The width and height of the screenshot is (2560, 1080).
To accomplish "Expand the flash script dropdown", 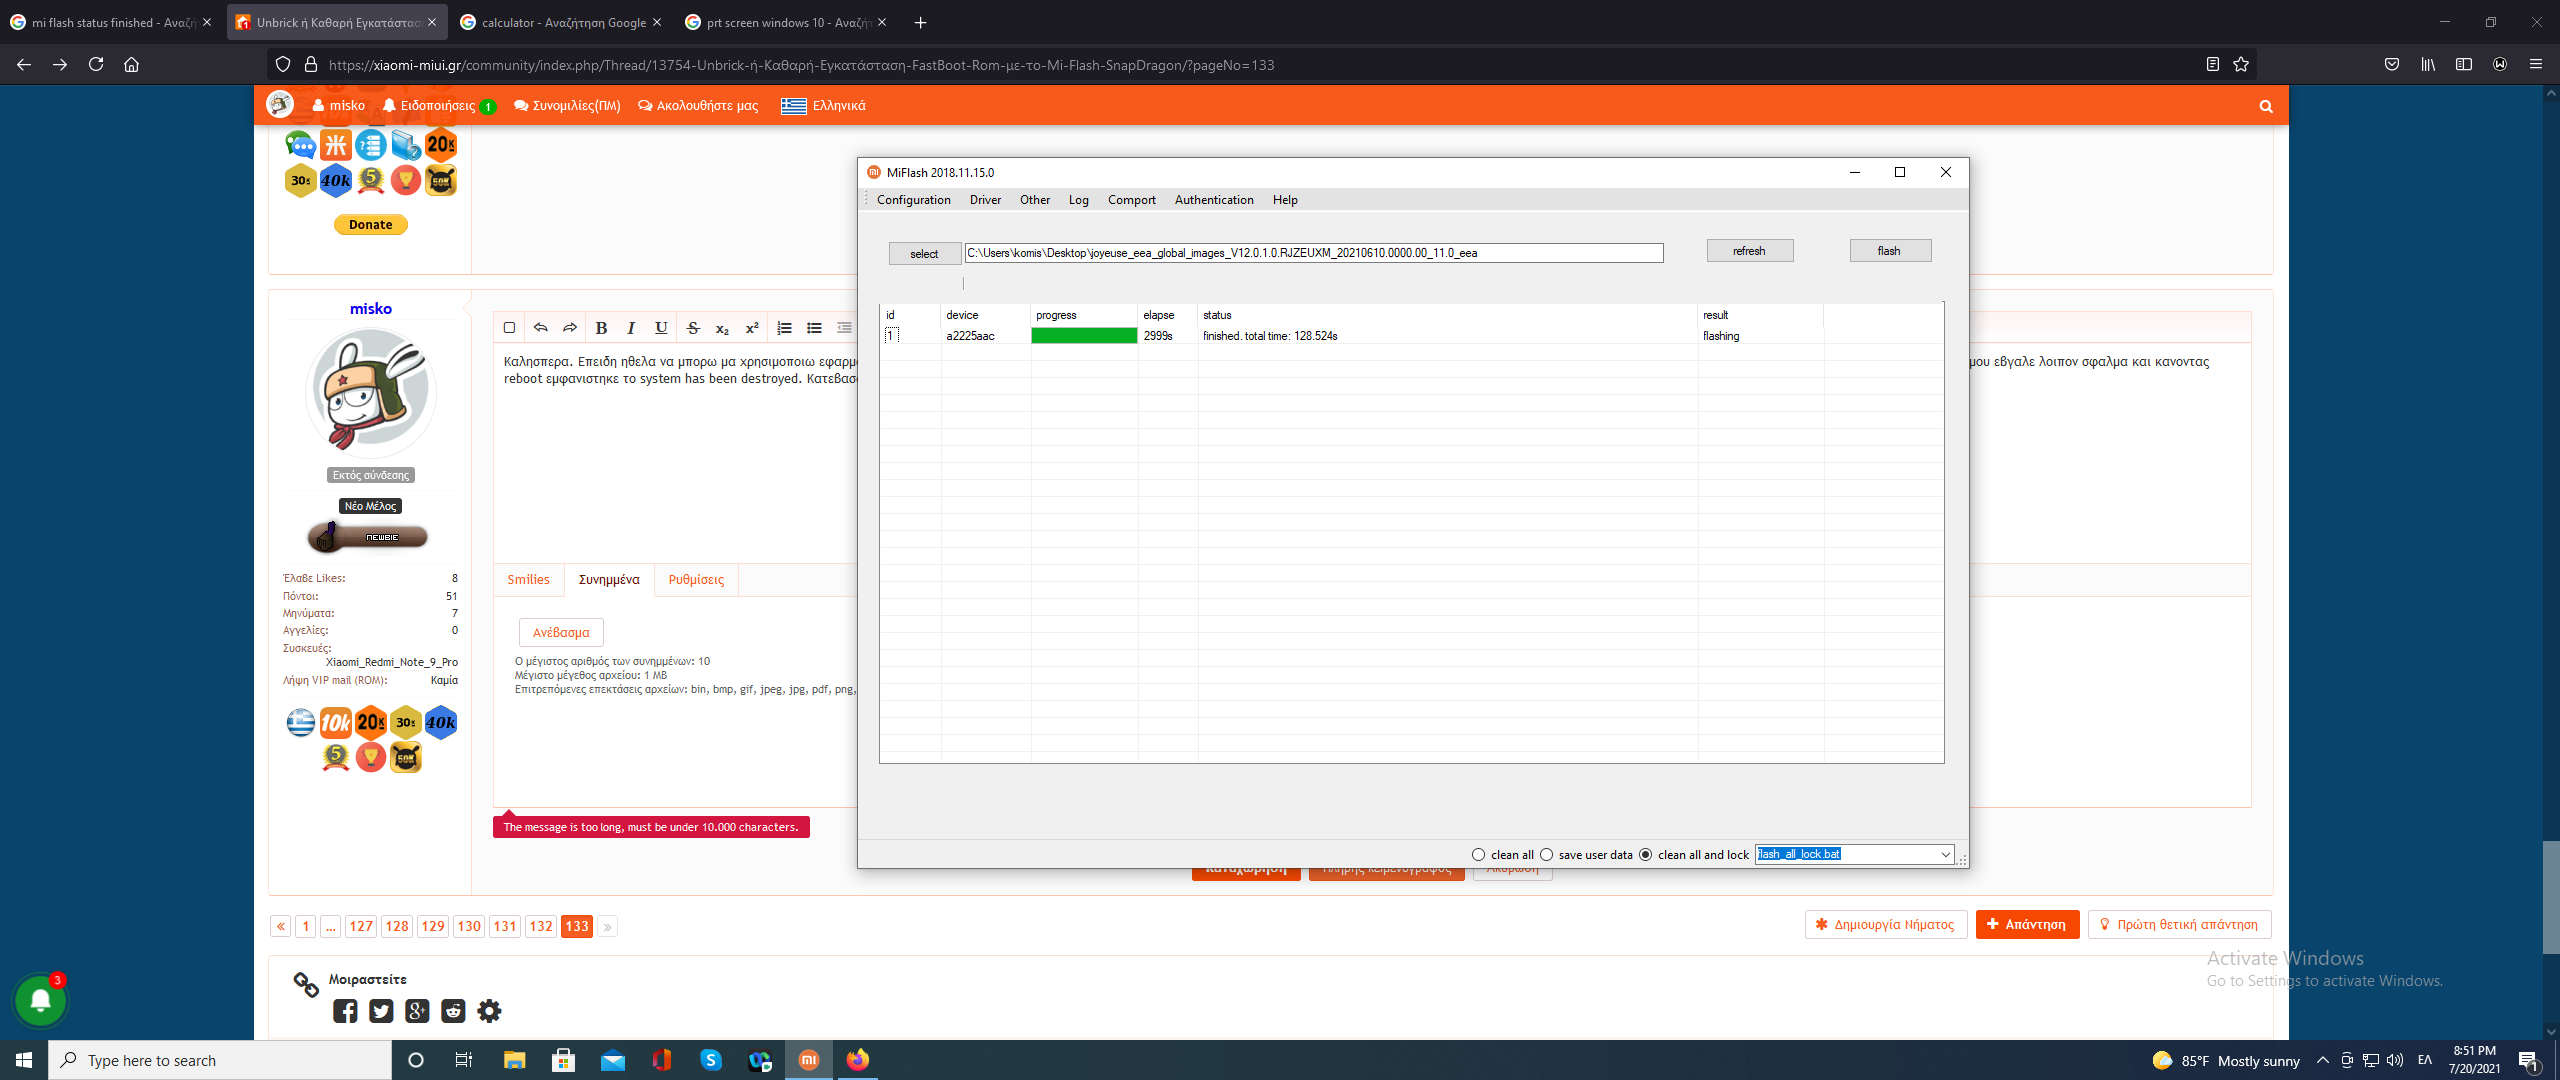I will coord(1945,855).
